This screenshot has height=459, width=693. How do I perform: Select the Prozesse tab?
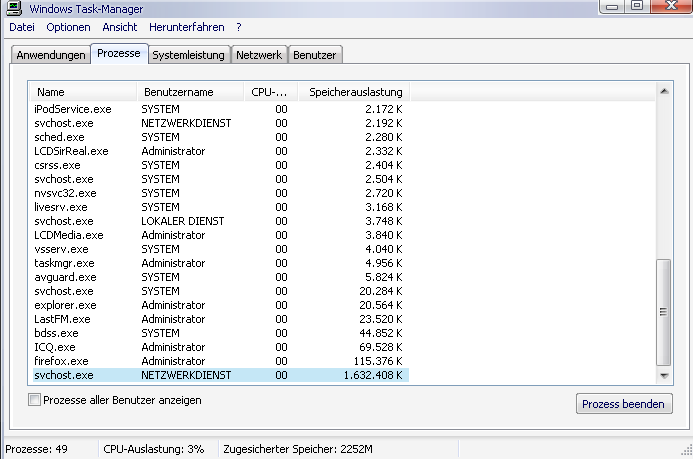coord(119,53)
